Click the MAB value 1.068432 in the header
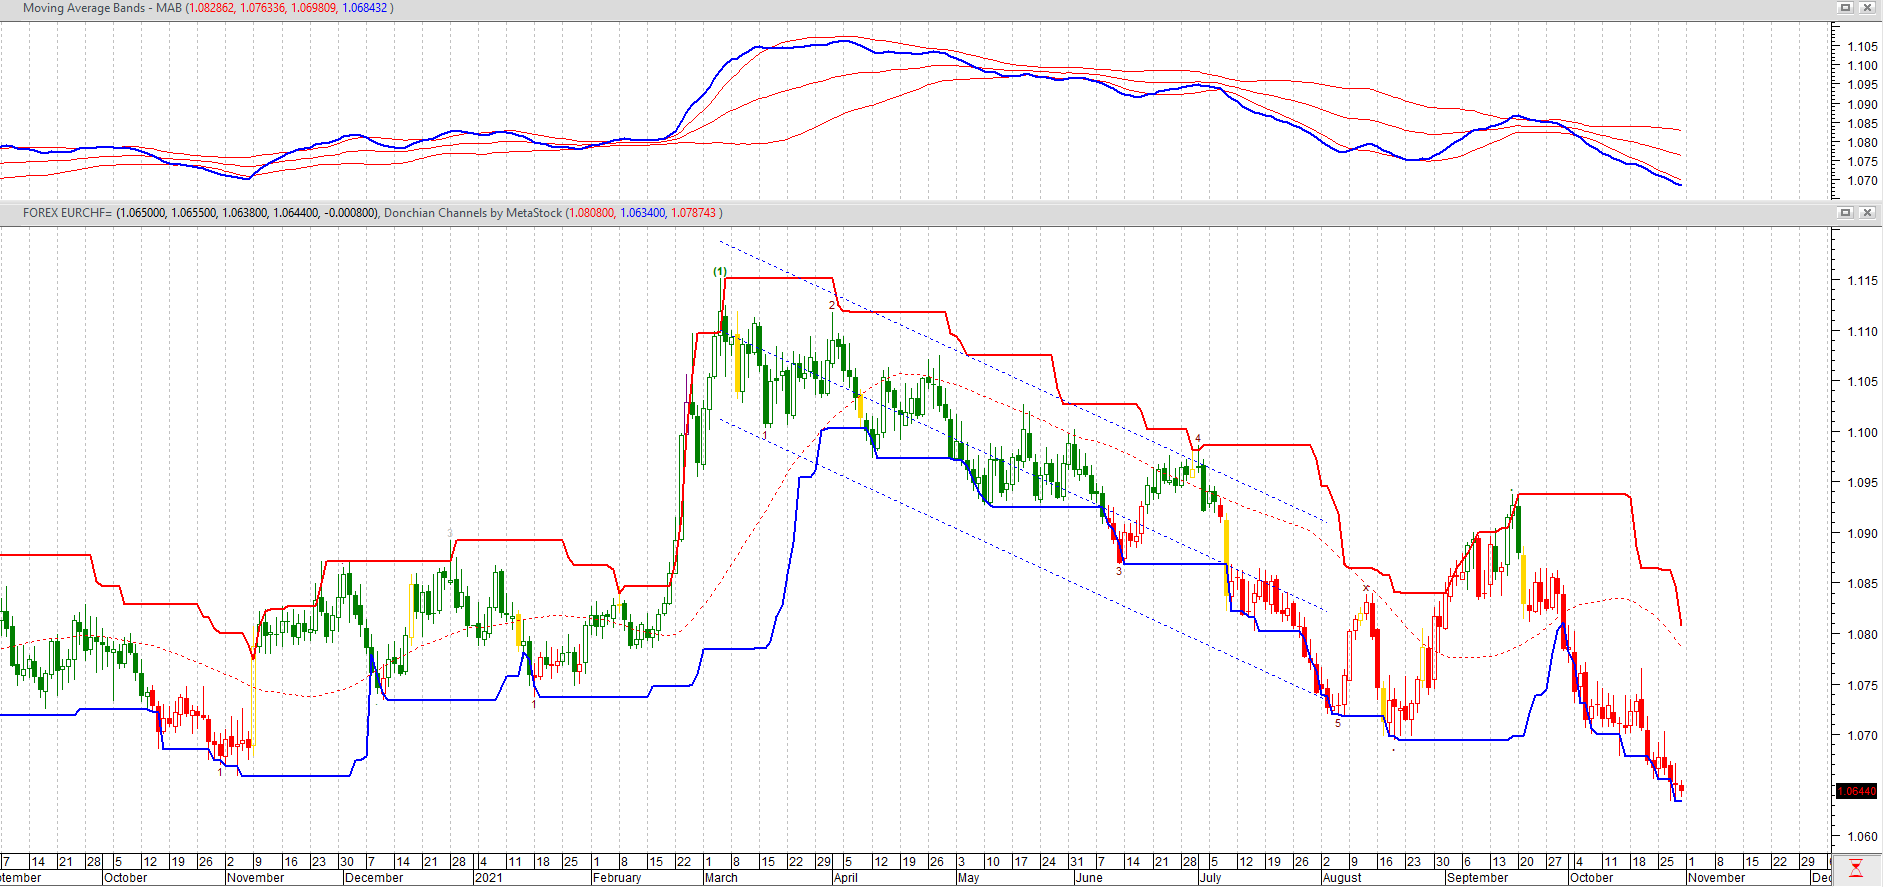Image resolution: width=1883 pixels, height=887 pixels. (364, 8)
